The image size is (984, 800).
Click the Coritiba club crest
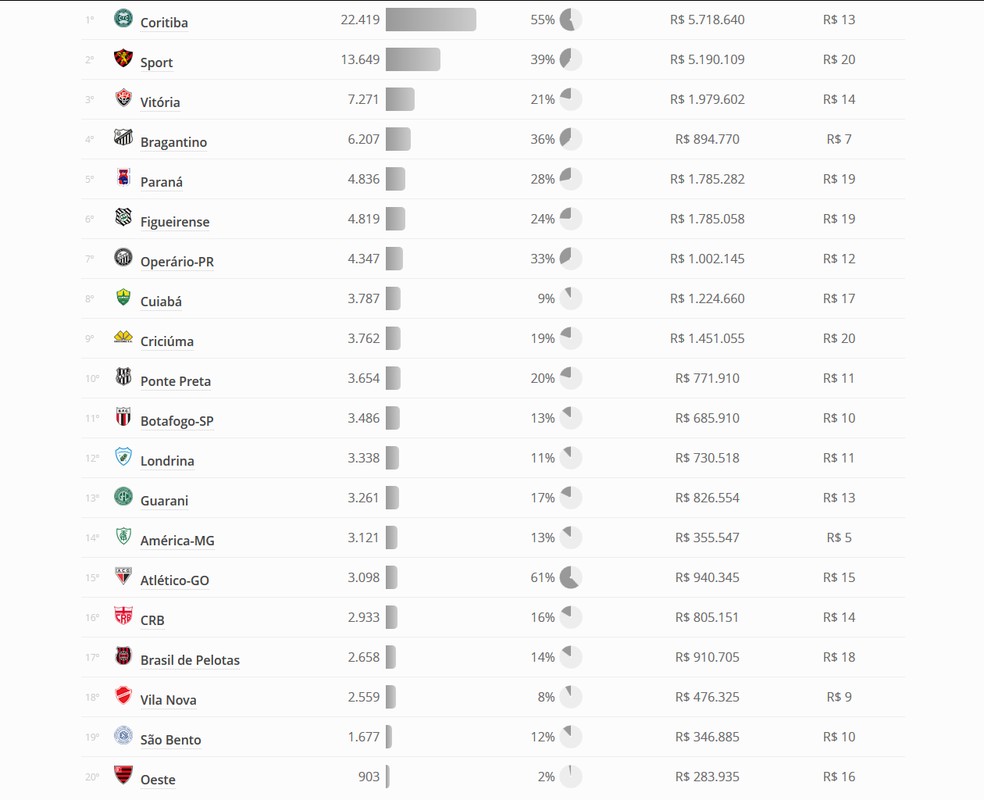click(123, 18)
